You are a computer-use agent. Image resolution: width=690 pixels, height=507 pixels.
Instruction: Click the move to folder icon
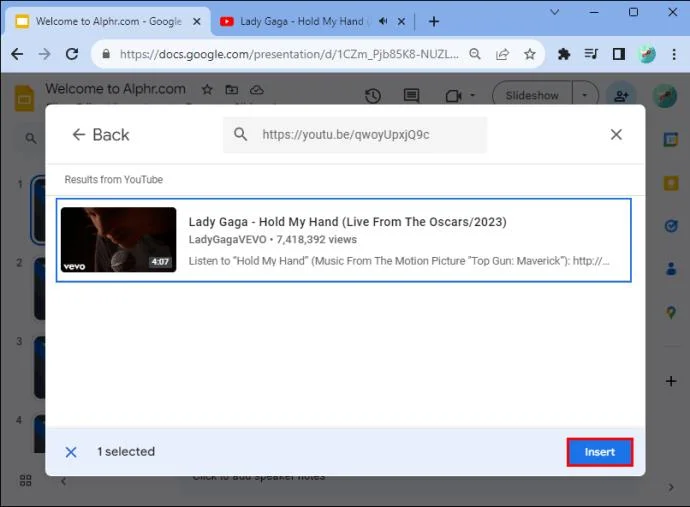231,90
